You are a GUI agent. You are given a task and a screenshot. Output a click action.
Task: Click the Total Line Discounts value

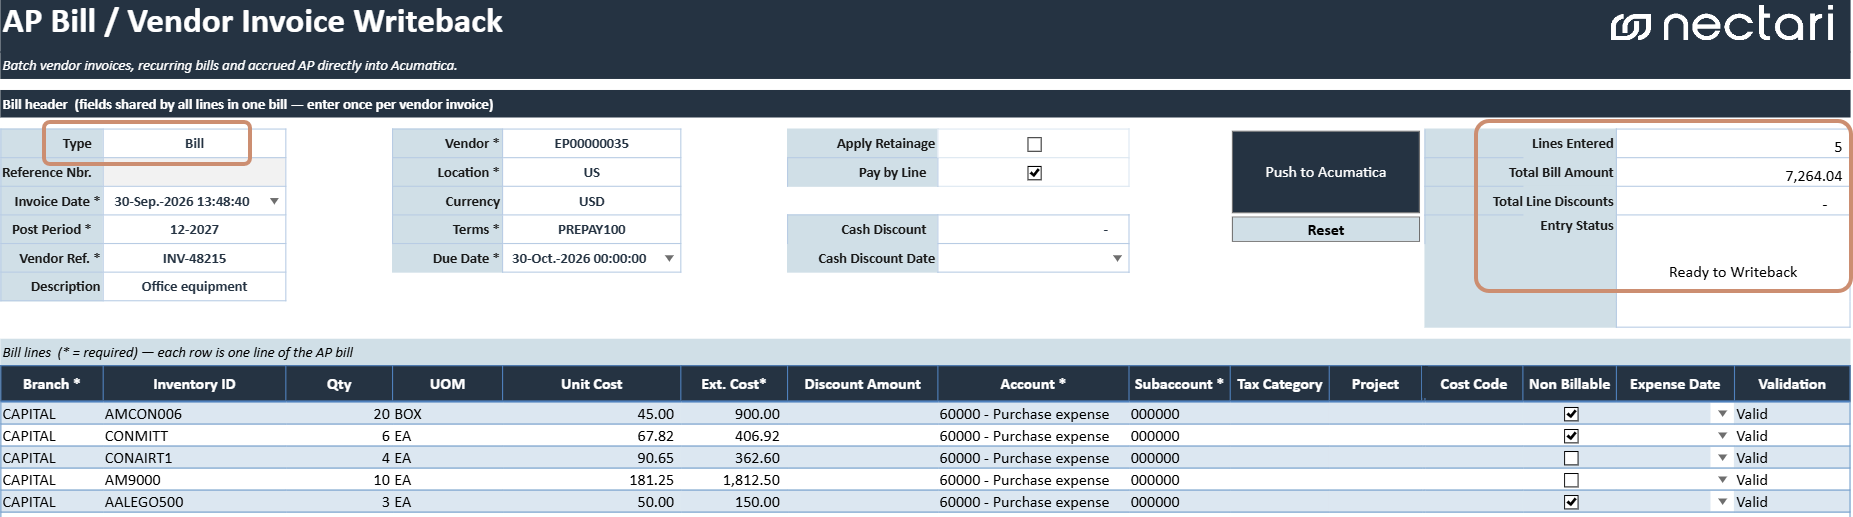coord(1733,201)
